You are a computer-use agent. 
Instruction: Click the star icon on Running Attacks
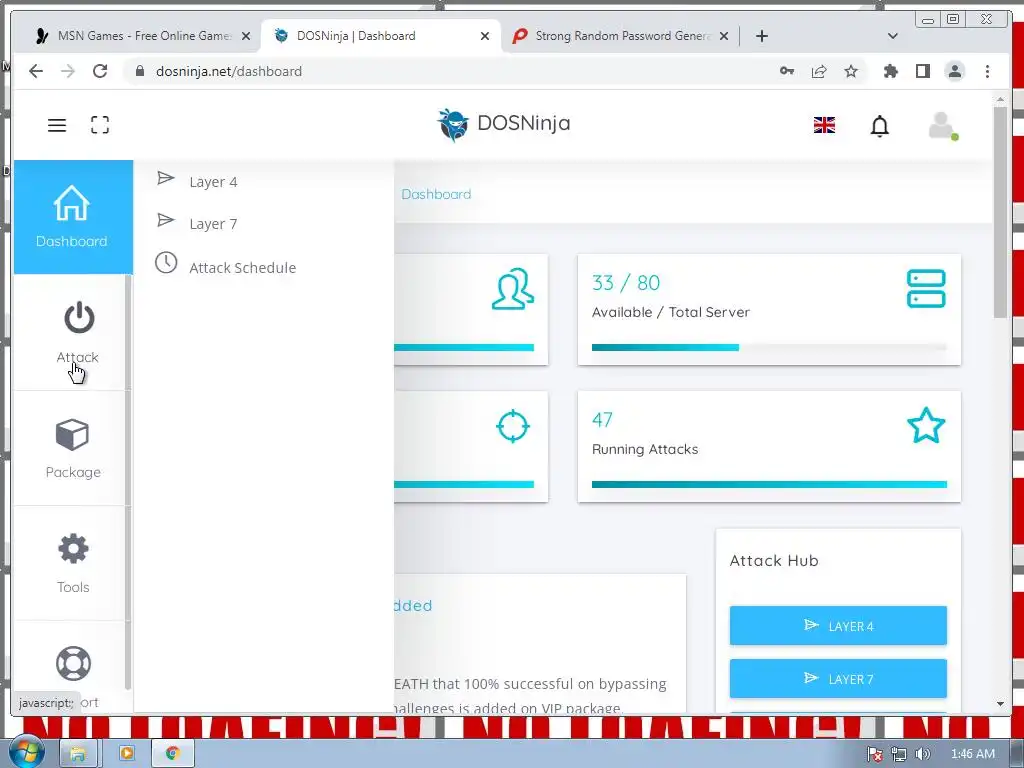coord(926,426)
